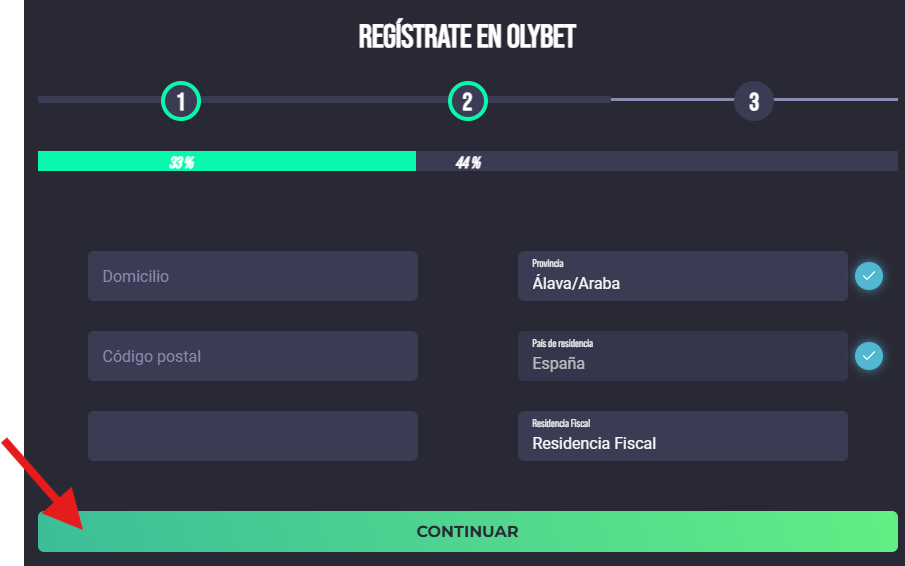The image size is (905, 566).
Task: Focus the Domicilio input field
Action: point(253,276)
